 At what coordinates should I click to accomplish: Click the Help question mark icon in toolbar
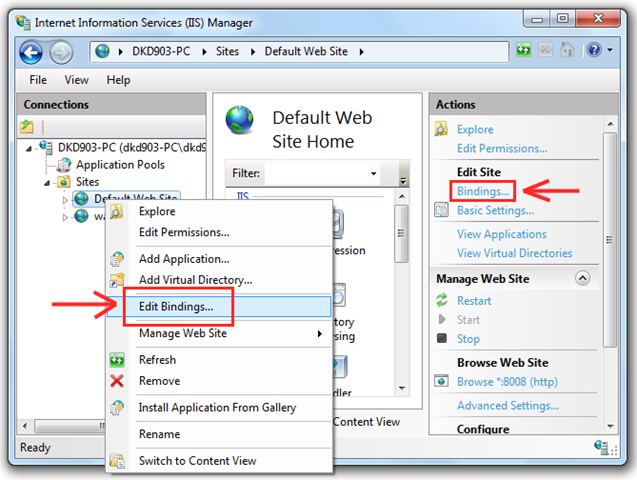coord(593,50)
